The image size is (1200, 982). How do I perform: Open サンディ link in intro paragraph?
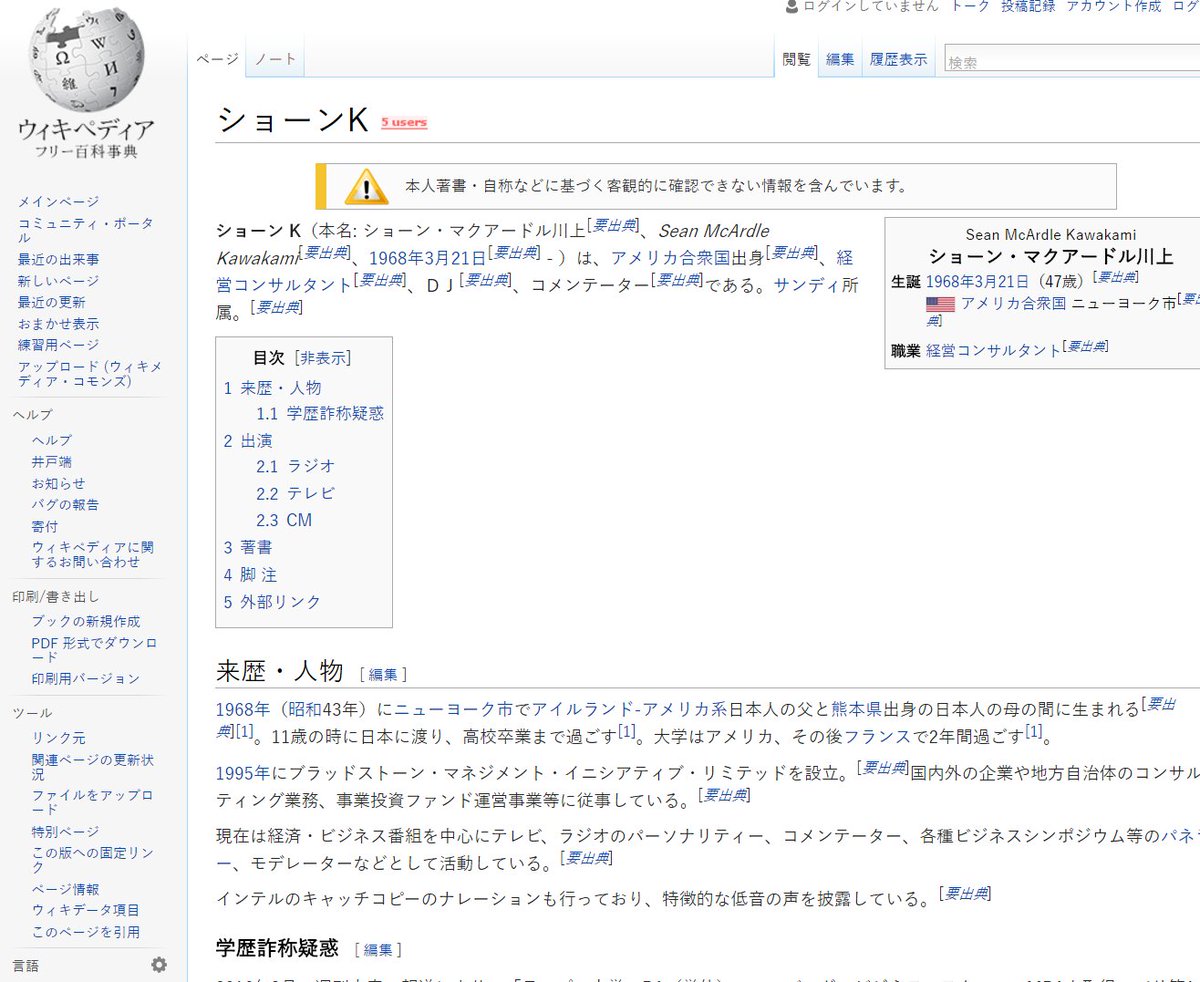(x=807, y=284)
